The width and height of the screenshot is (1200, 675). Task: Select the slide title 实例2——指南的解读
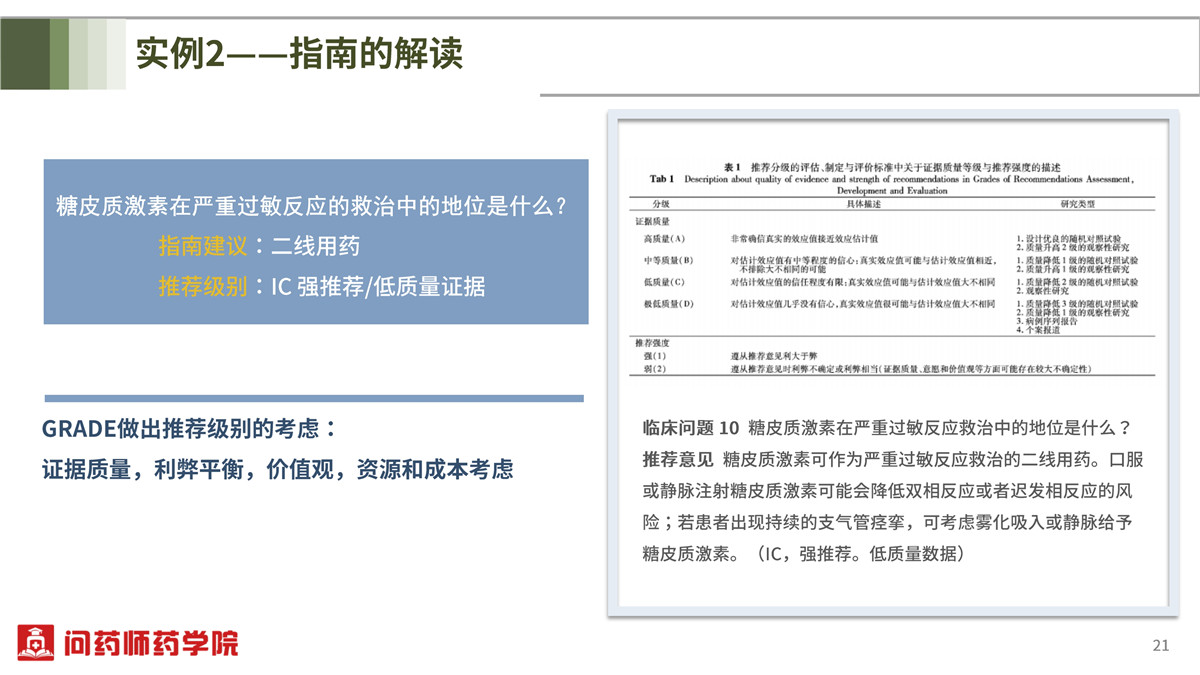(300, 54)
